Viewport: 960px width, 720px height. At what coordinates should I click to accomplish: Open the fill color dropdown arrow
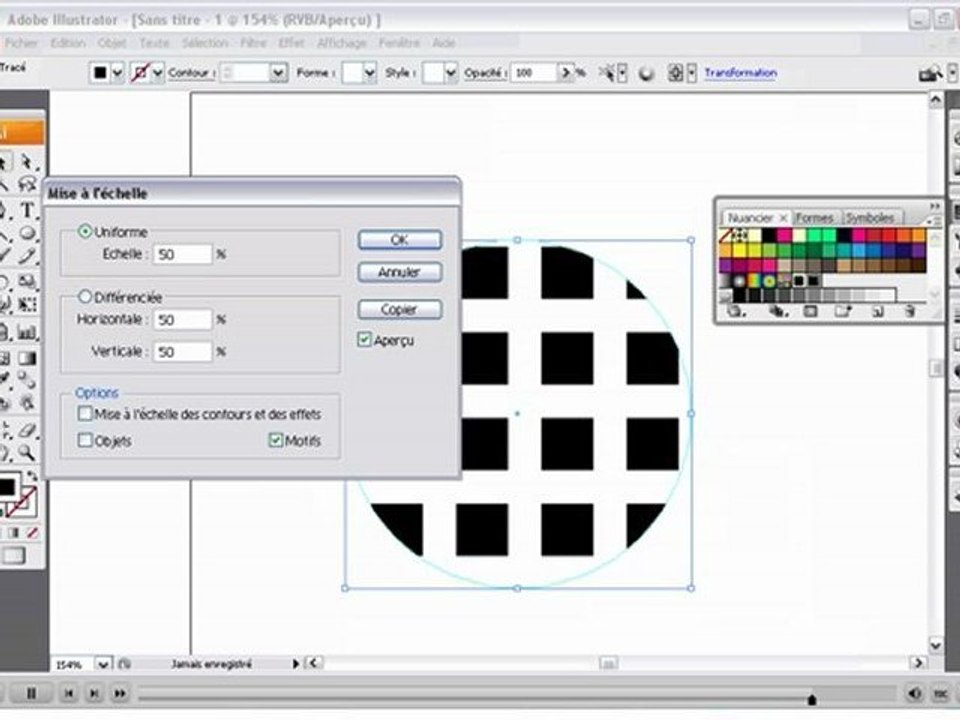pyautogui.click(x=118, y=73)
